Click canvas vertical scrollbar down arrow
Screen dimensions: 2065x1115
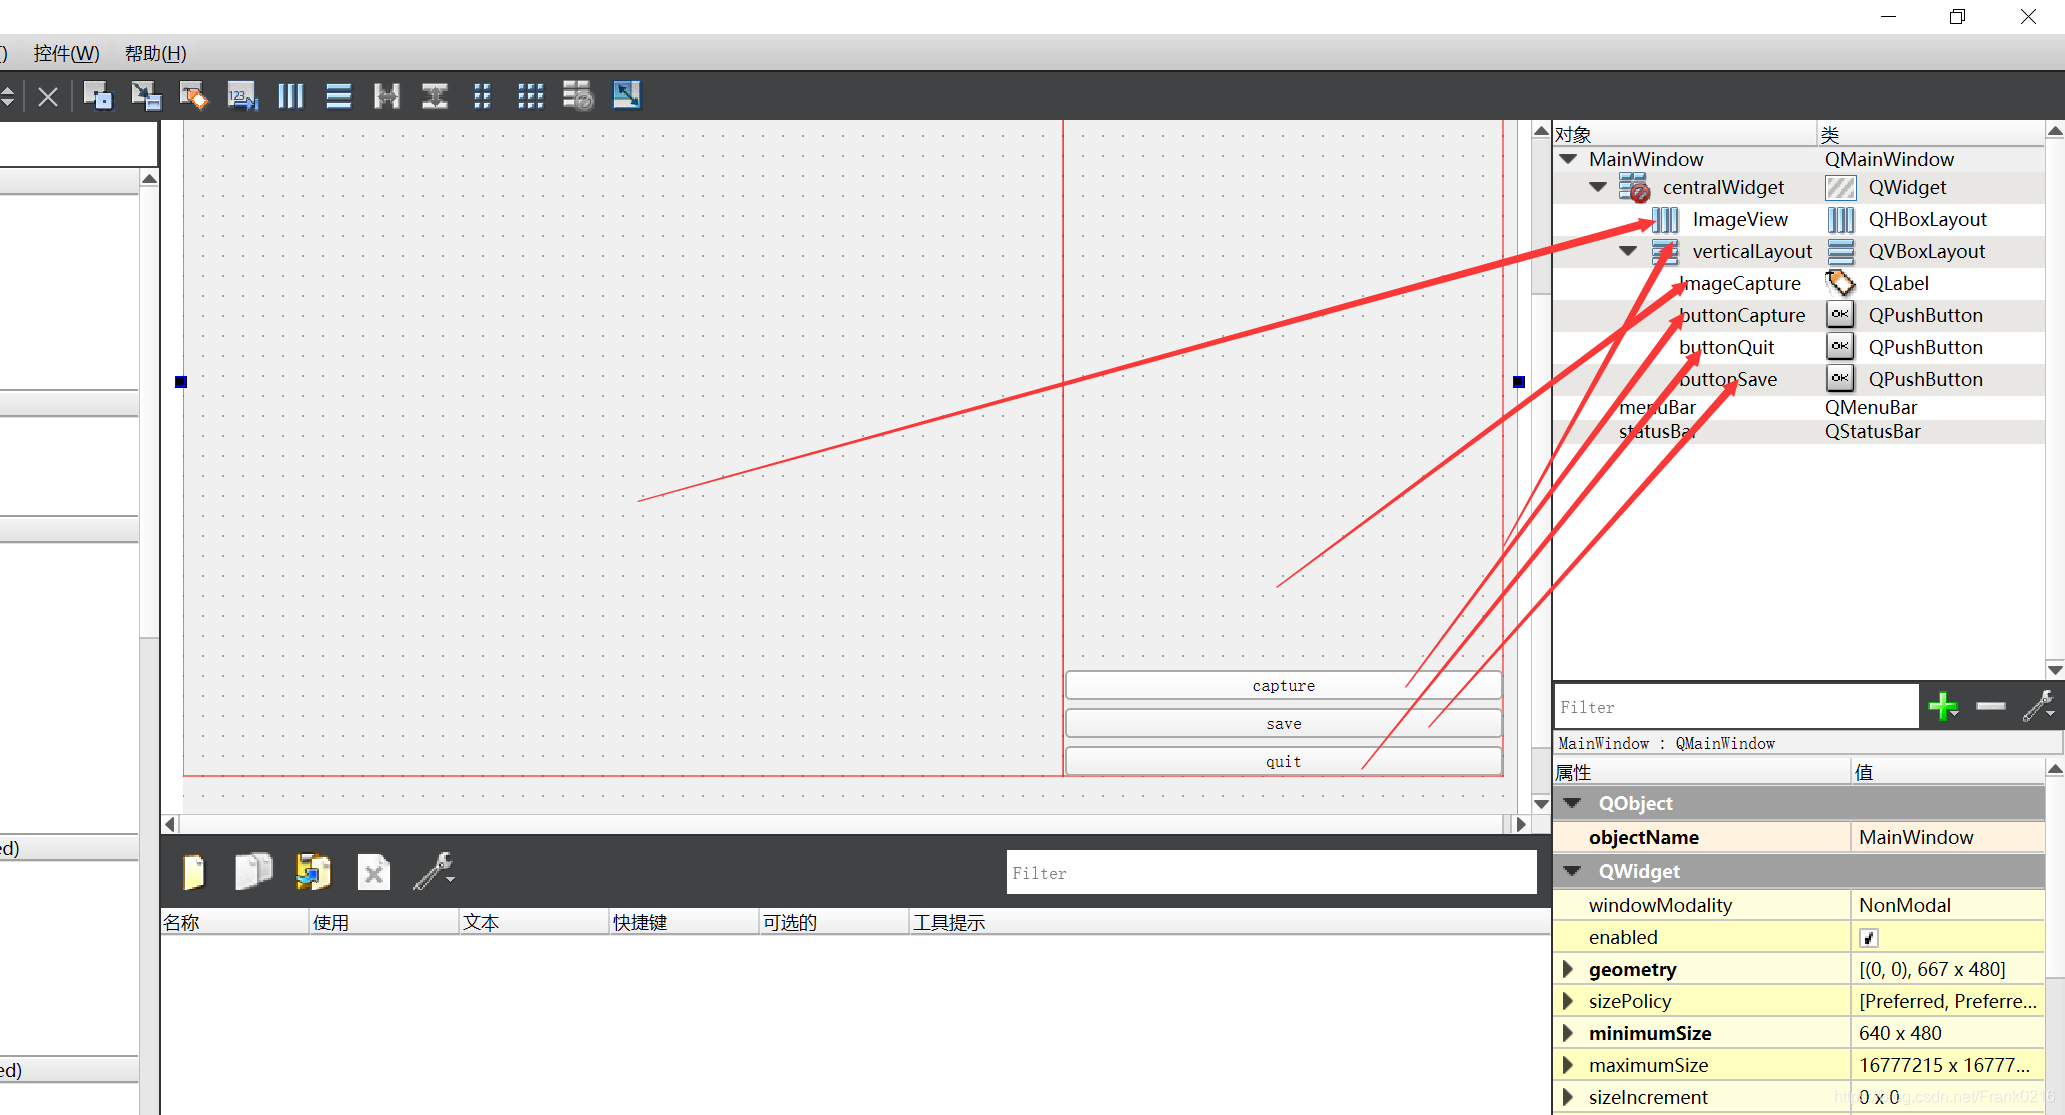1541,804
